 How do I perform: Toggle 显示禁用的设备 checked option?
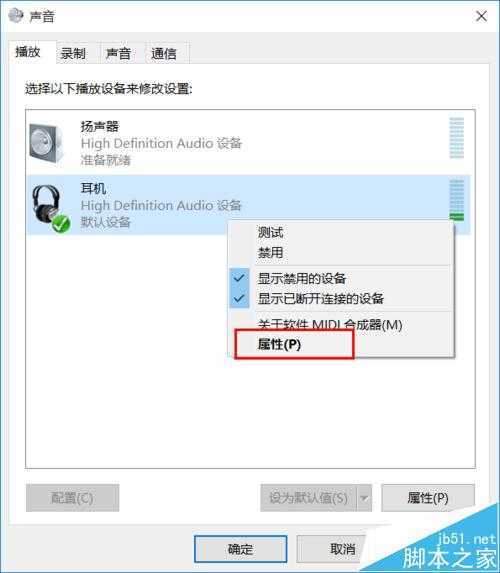302,278
